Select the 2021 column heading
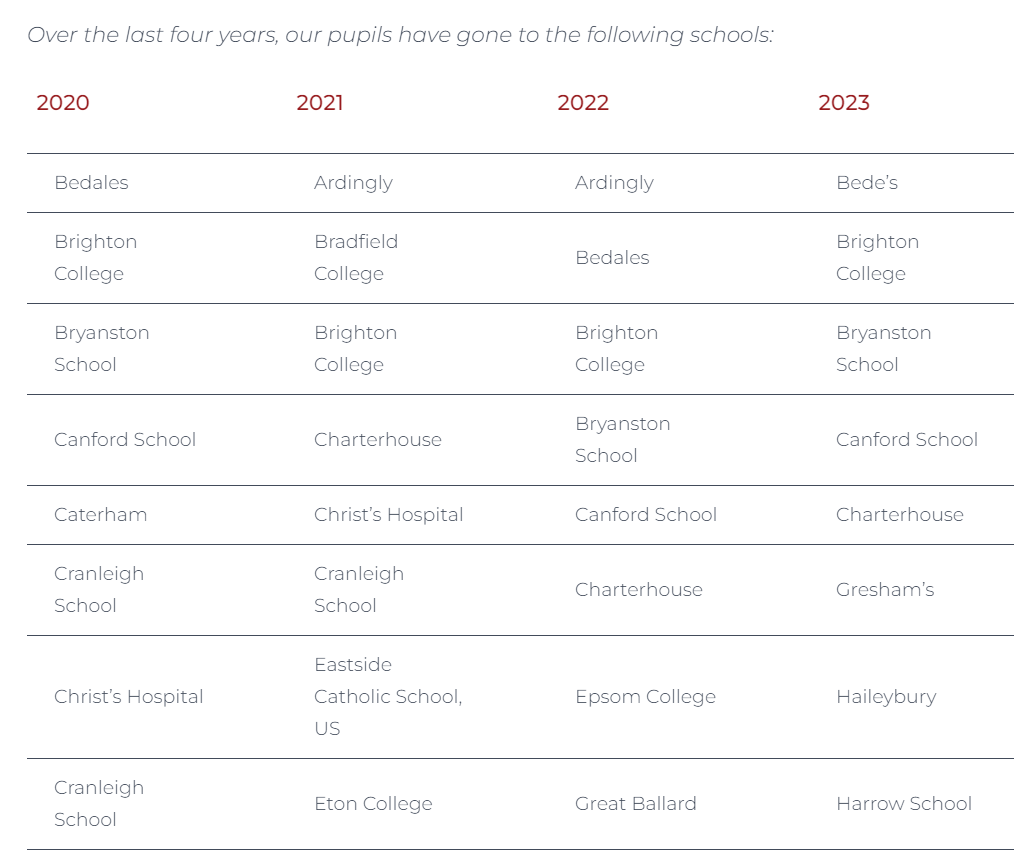Image resolution: width=1014 pixels, height=850 pixels. coord(319,103)
